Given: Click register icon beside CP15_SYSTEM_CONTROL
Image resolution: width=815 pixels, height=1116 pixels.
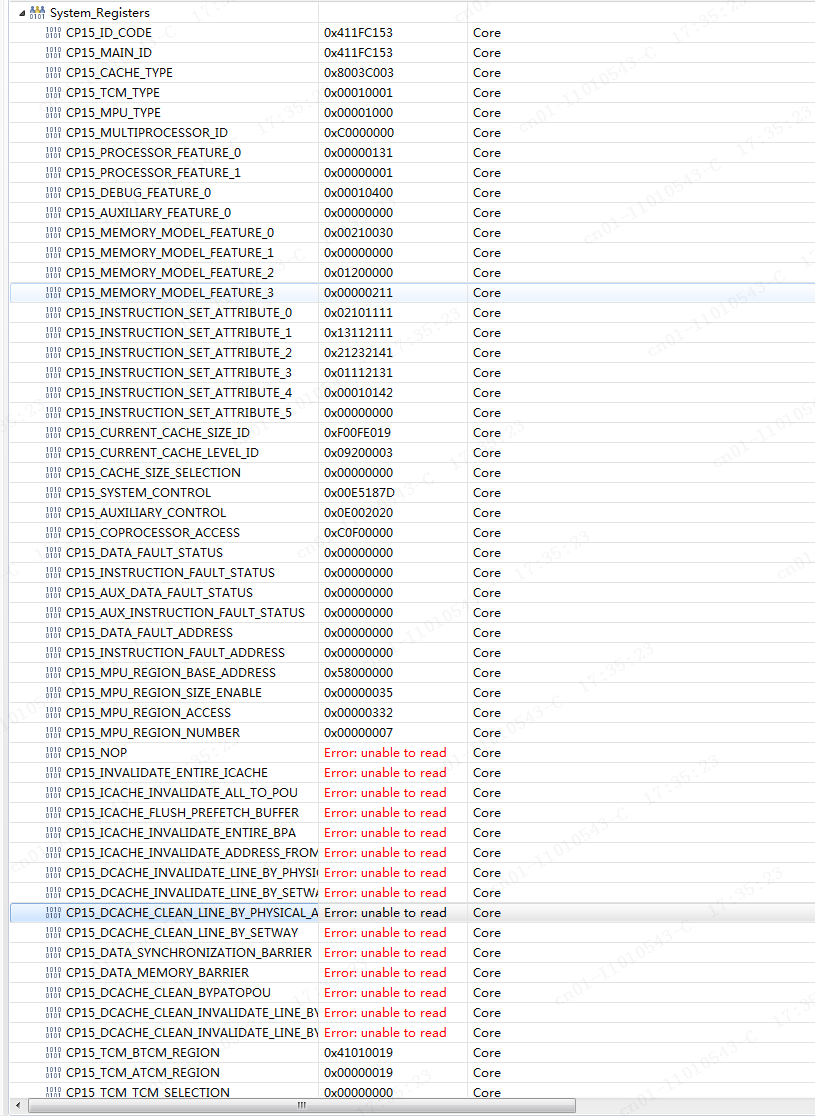Looking at the screenshot, I should 53,493.
